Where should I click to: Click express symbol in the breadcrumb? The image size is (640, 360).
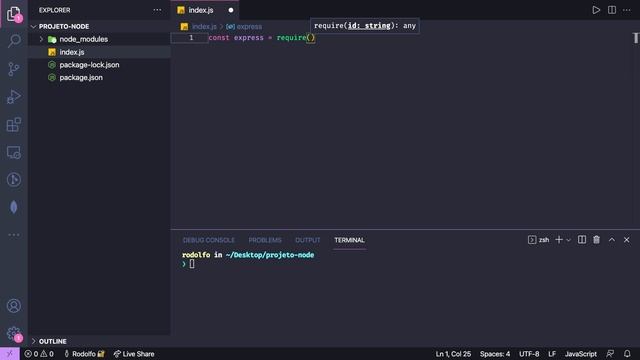pos(249,27)
